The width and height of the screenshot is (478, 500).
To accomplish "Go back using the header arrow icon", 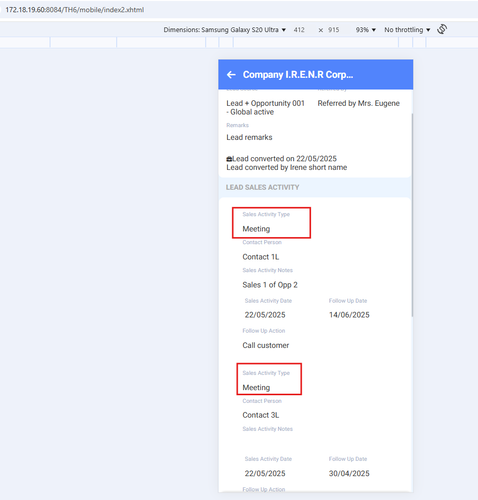I will [x=231, y=75].
